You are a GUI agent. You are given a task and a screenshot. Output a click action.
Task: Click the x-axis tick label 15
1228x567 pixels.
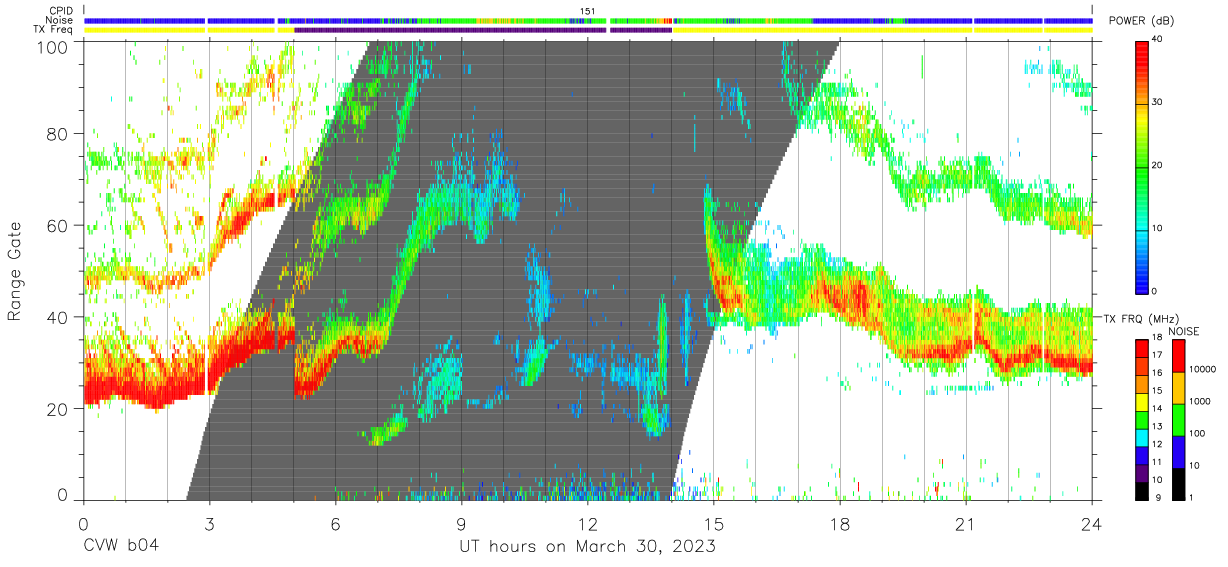714,523
